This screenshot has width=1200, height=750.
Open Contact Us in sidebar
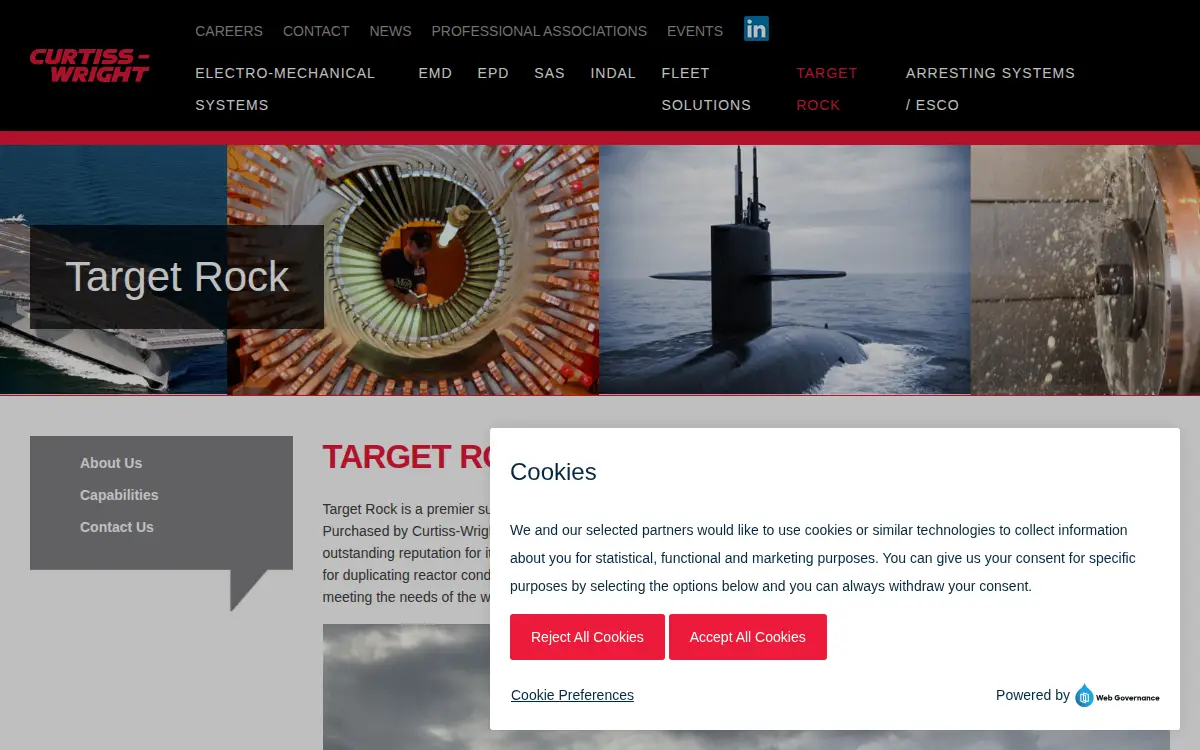pyautogui.click(x=117, y=527)
